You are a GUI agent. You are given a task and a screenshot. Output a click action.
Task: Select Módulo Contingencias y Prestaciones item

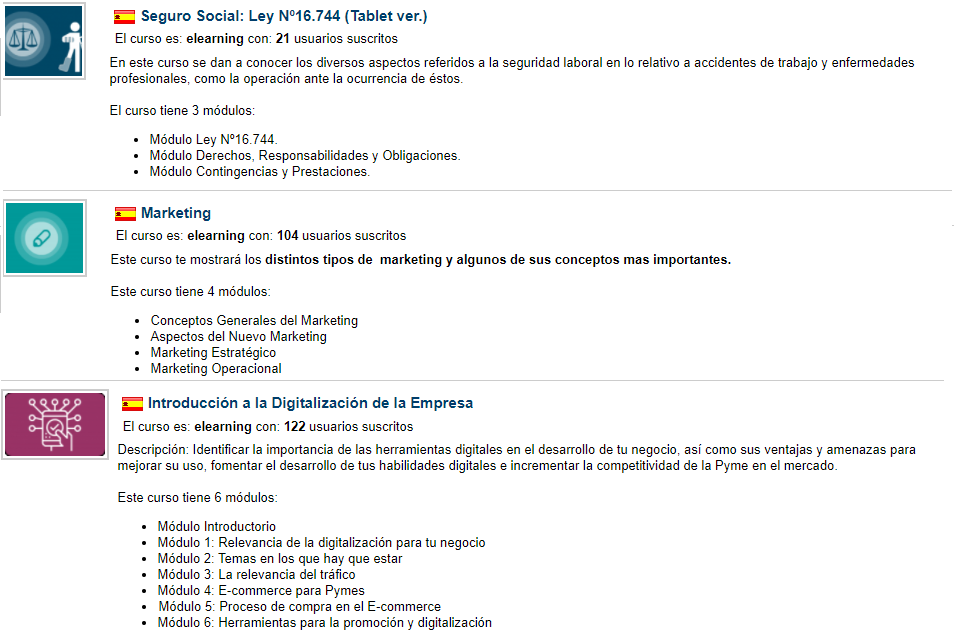260,172
